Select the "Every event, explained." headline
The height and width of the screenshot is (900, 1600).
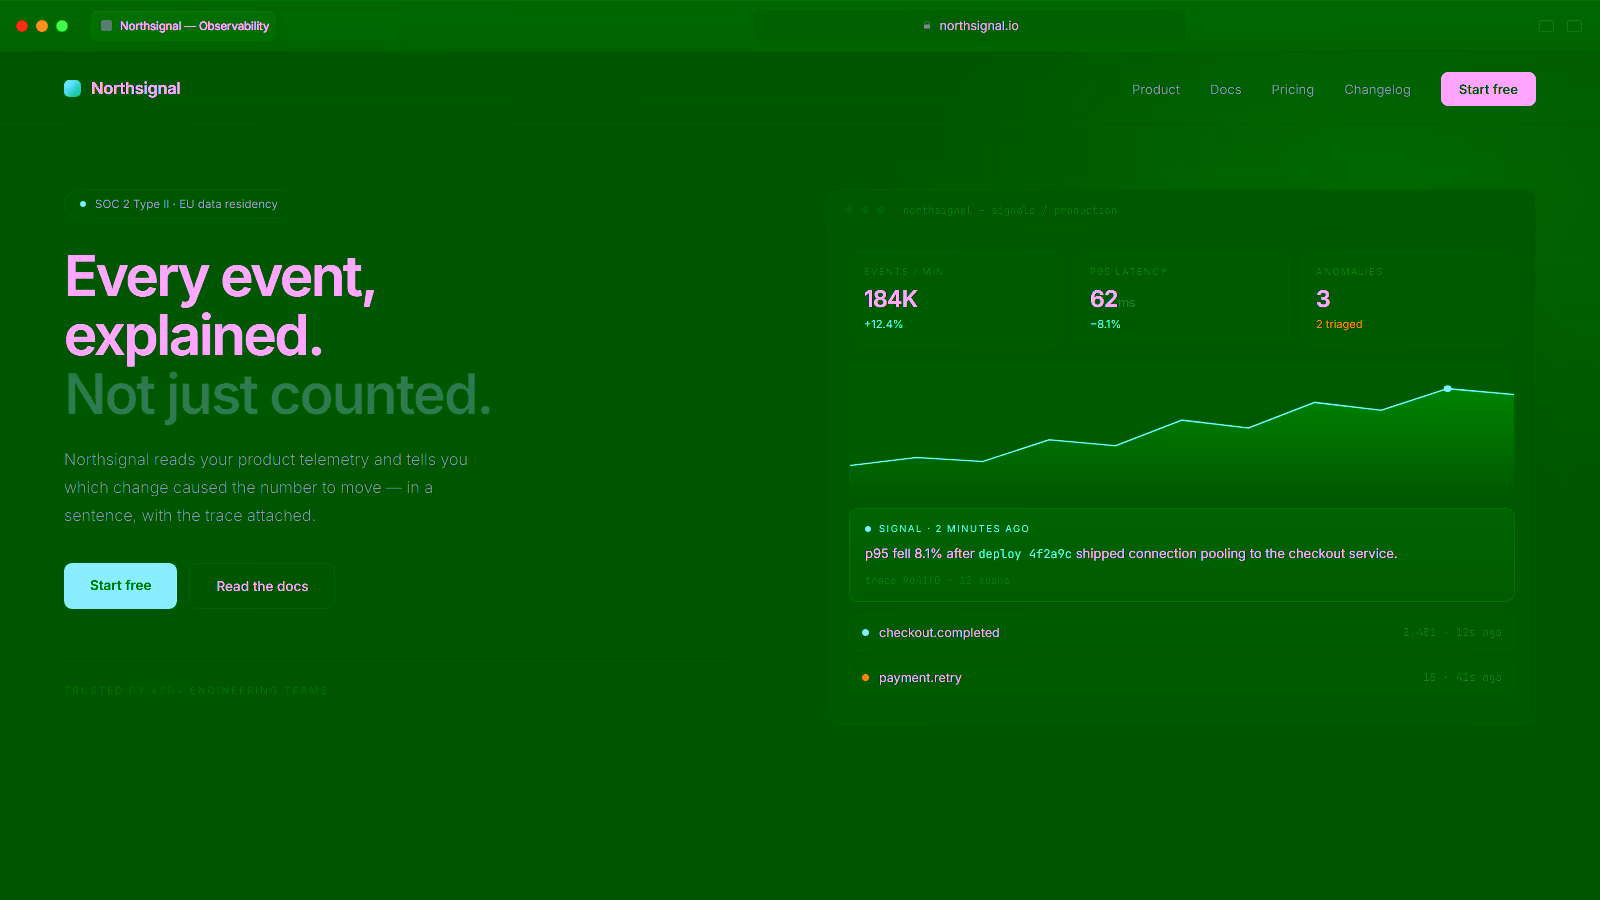(x=220, y=306)
